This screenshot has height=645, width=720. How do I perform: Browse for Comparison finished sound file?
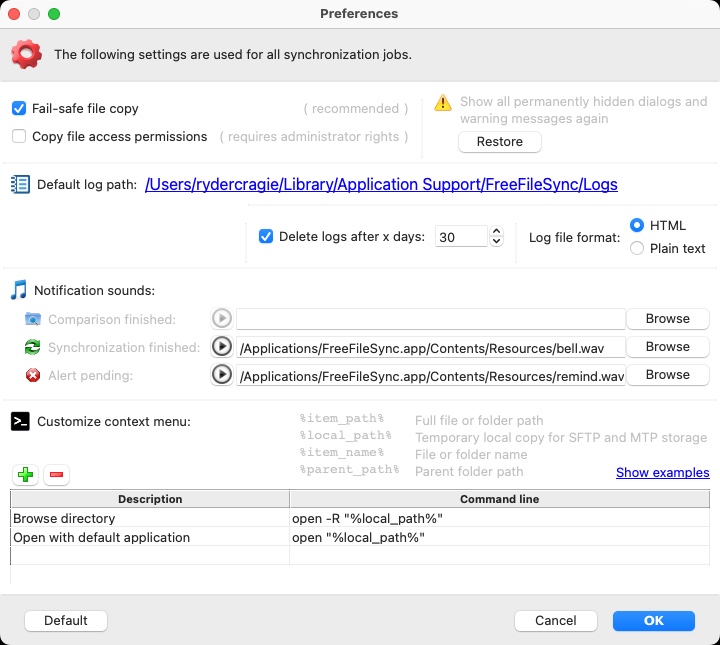pyautogui.click(x=668, y=319)
